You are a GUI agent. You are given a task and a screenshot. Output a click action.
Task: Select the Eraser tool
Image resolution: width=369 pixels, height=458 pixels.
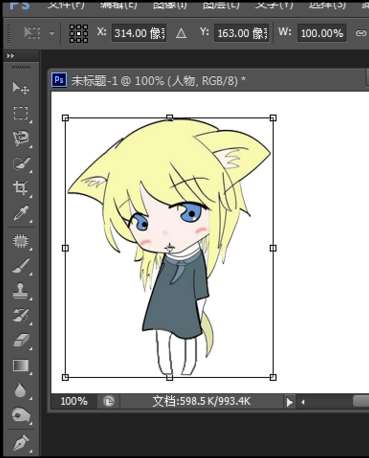(21, 341)
